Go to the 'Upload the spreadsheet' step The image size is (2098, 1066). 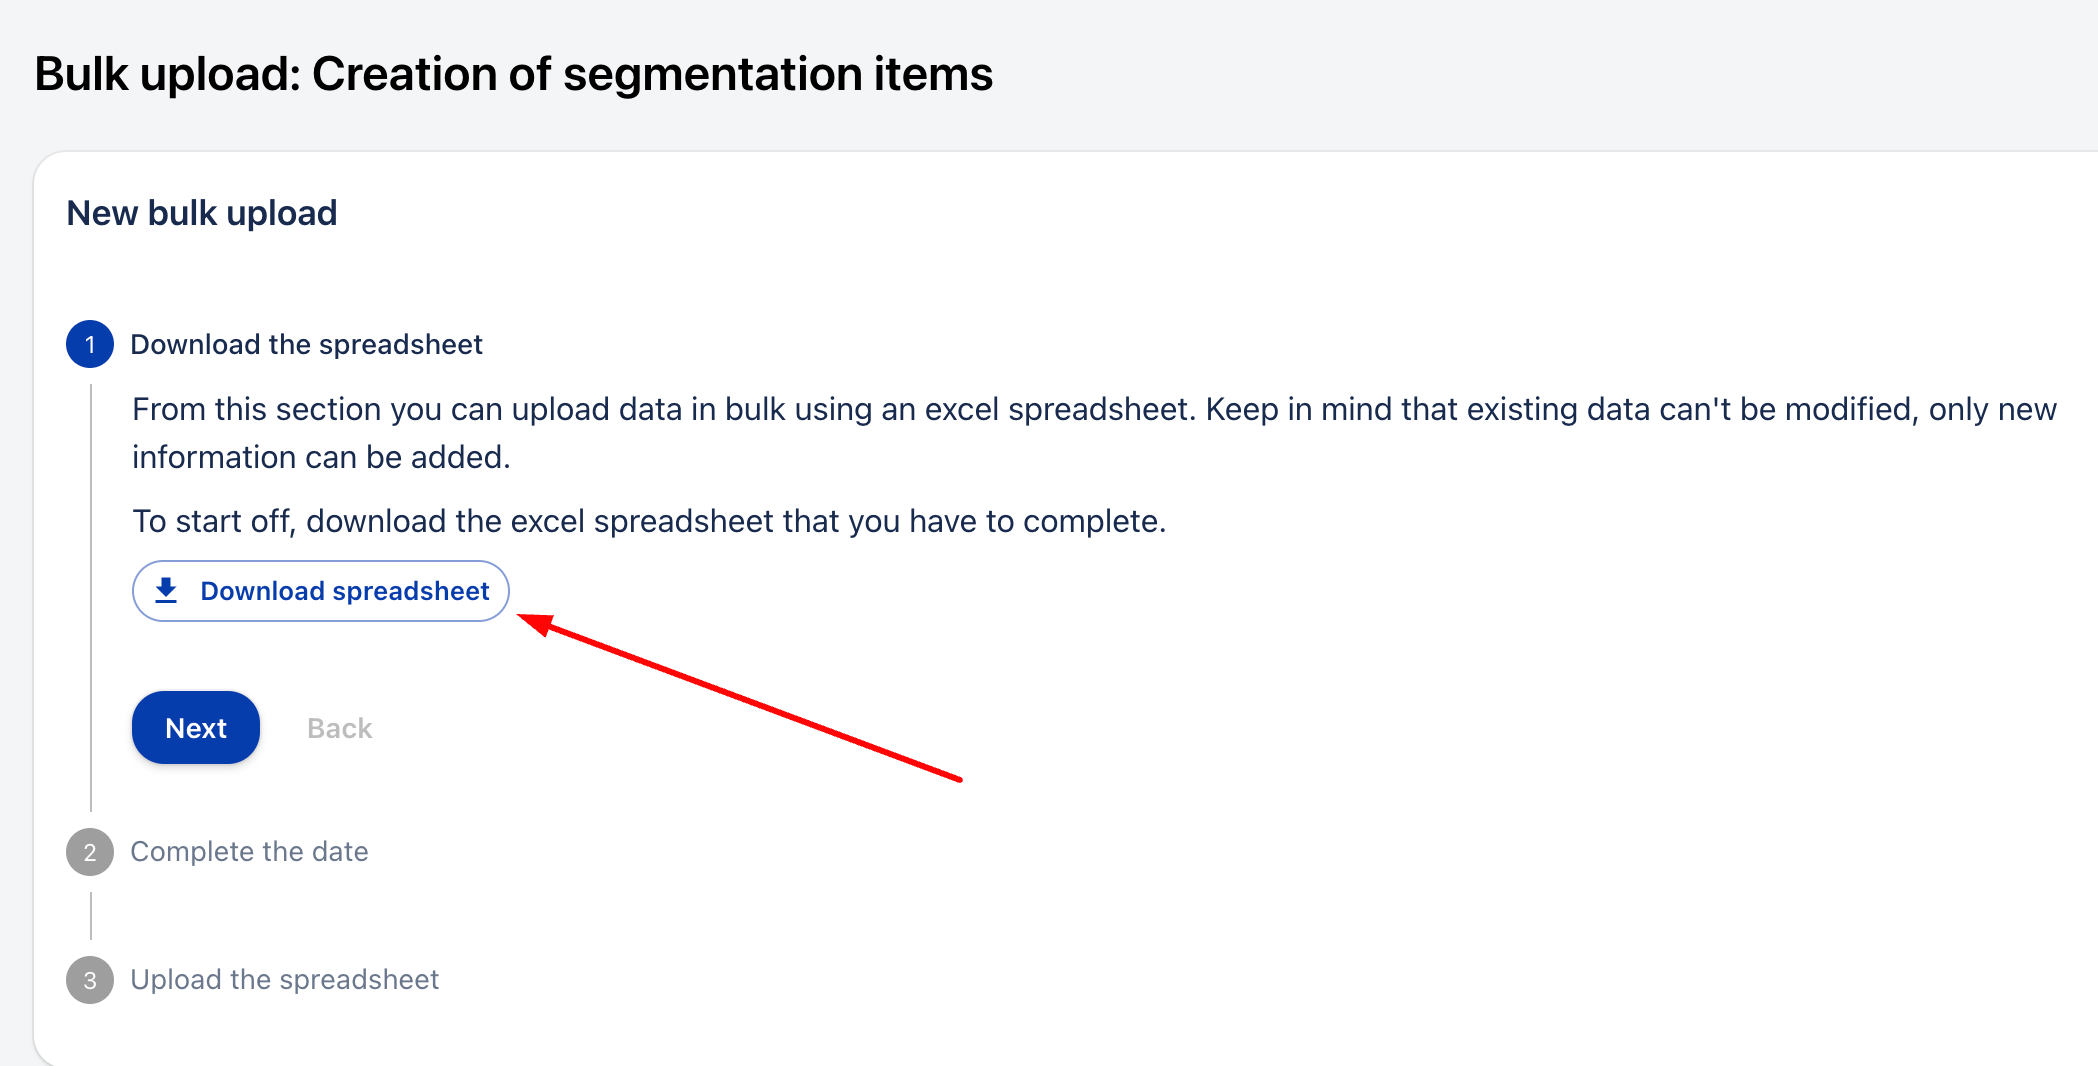click(x=284, y=980)
